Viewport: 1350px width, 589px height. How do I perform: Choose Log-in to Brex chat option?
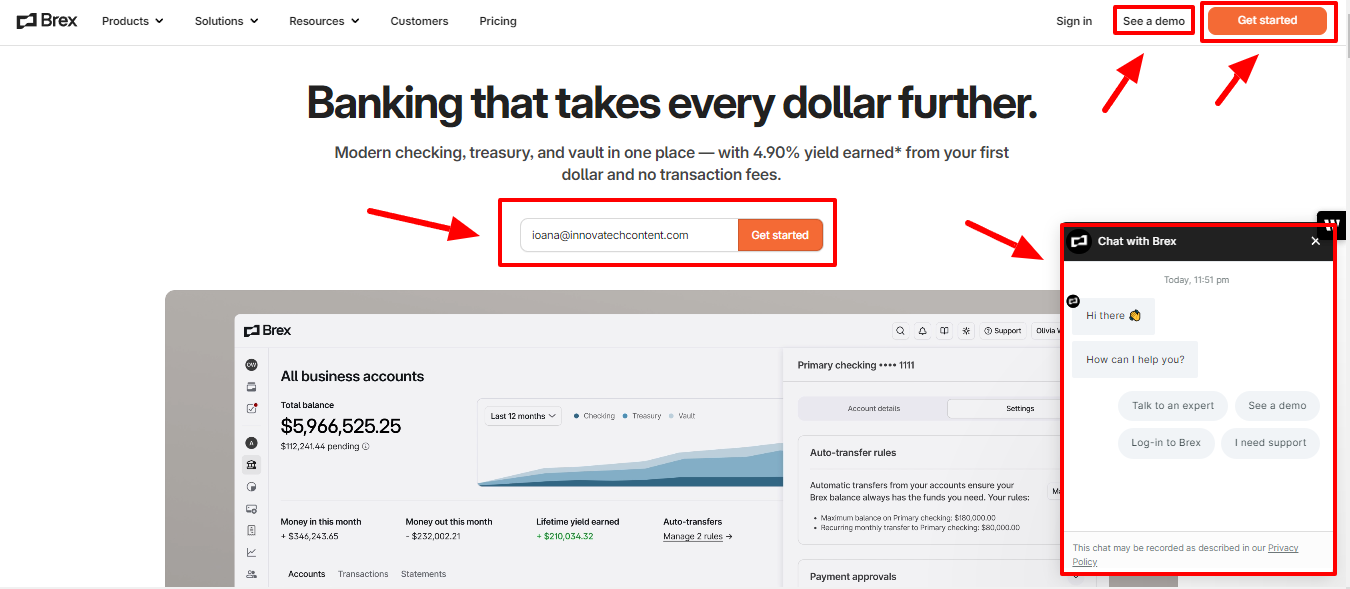(x=1166, y=443)
